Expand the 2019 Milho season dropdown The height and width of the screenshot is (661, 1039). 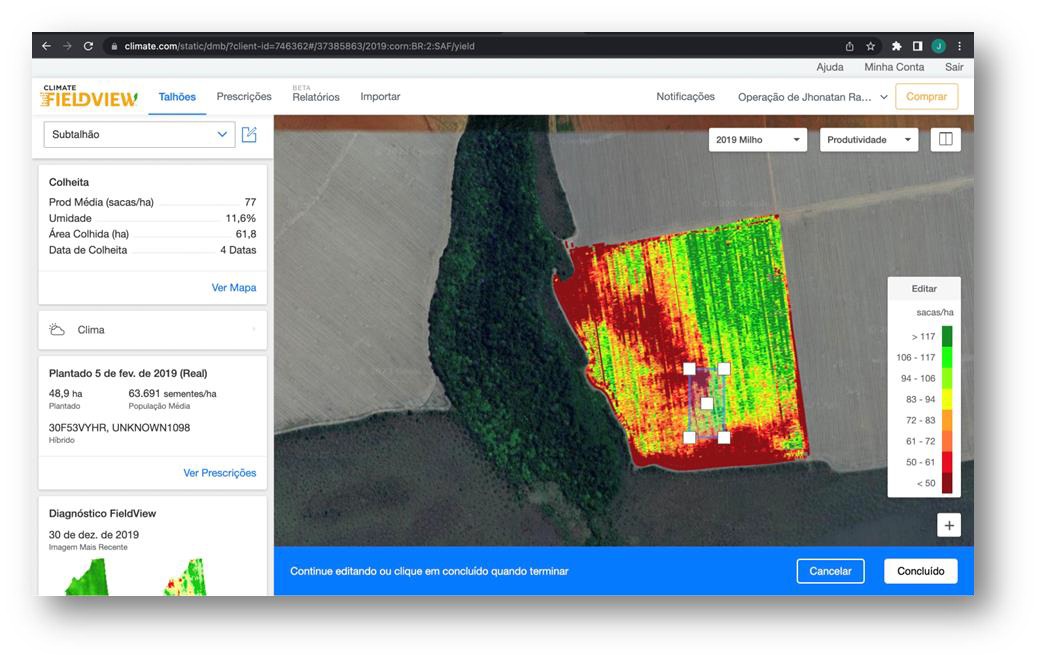(x=759, y=140)
